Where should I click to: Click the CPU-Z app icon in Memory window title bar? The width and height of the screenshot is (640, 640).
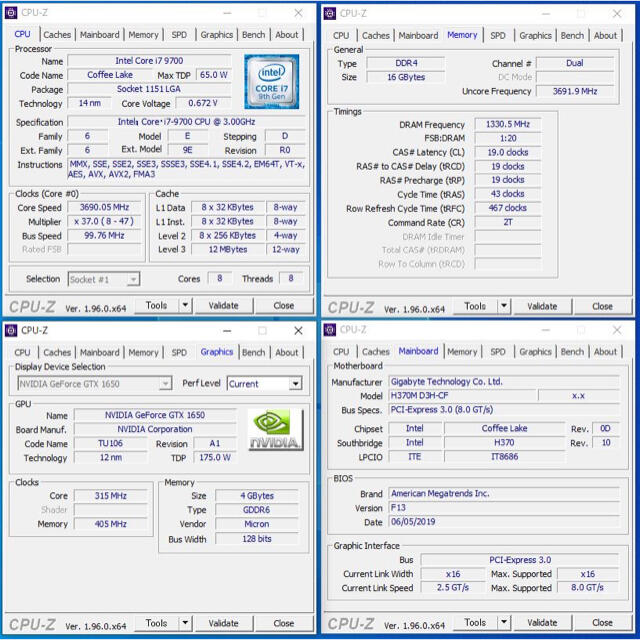tap(329, 13)
